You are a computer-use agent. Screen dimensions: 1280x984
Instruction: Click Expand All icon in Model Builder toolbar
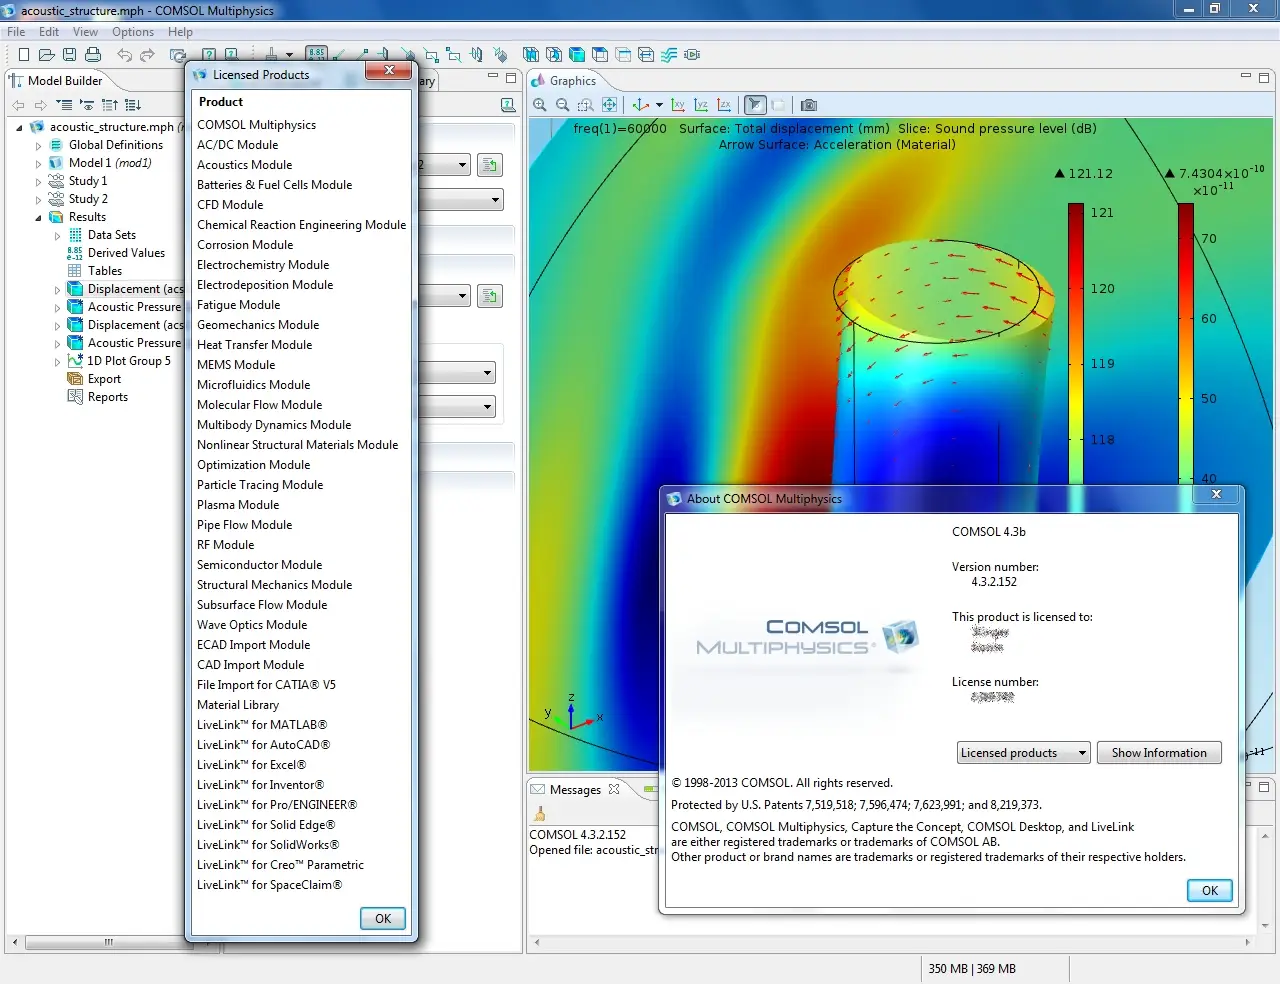[133, 105]
